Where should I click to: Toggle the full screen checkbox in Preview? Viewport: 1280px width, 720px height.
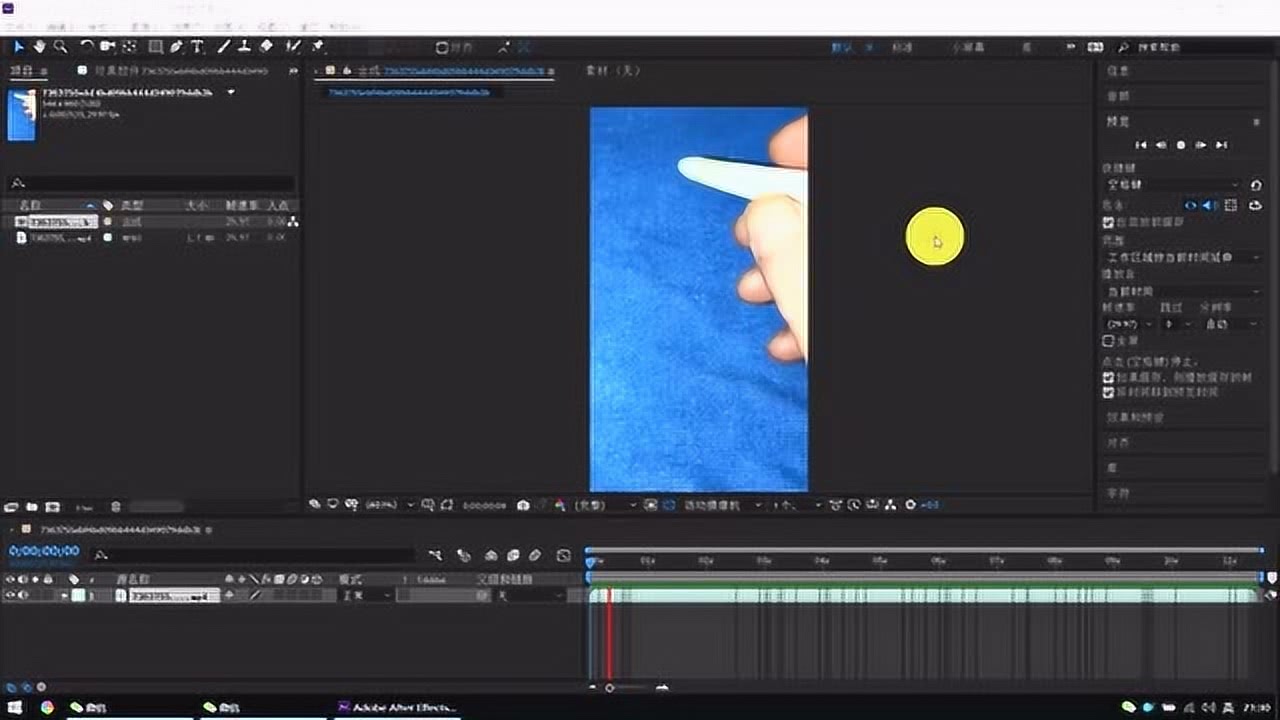tap(1108, 341)
